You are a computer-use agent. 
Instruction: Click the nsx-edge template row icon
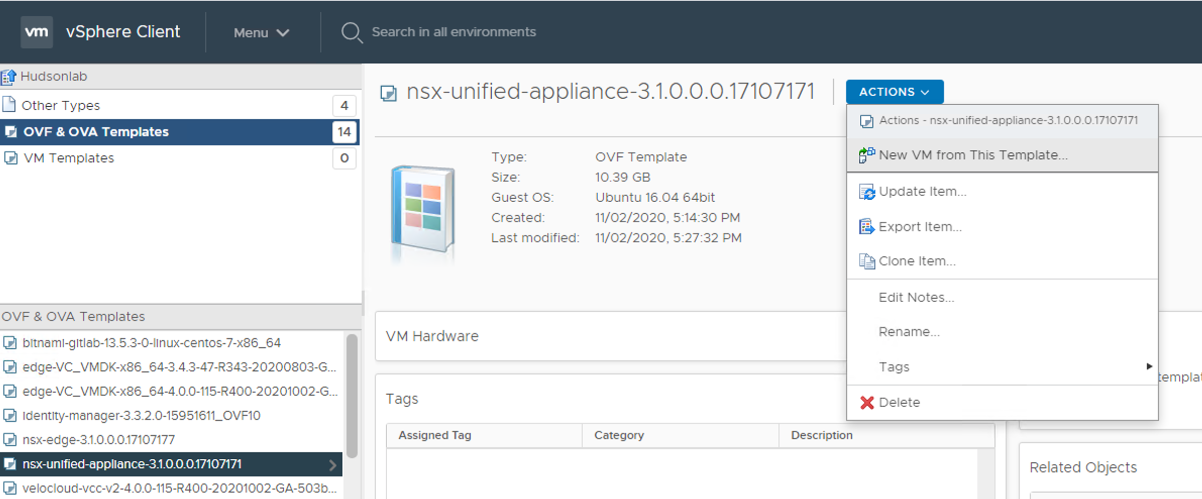11,439
